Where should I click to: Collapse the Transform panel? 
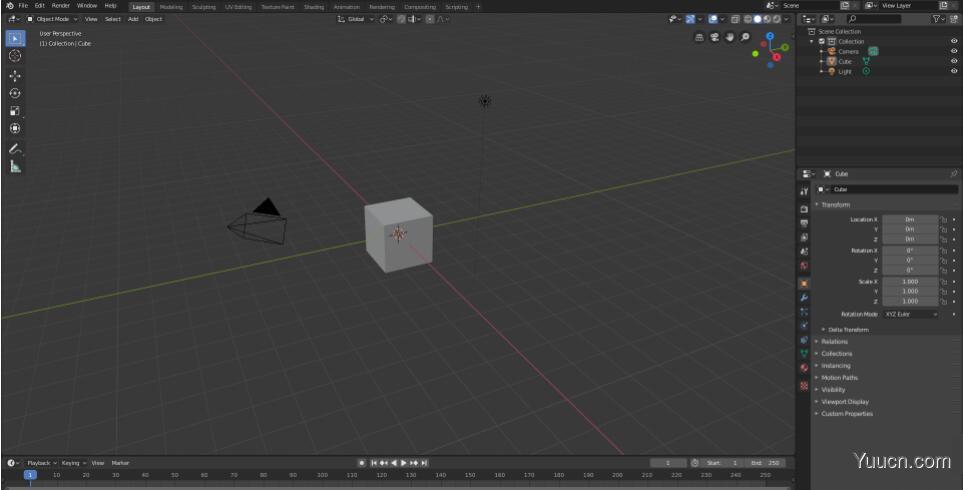point(835,204)
